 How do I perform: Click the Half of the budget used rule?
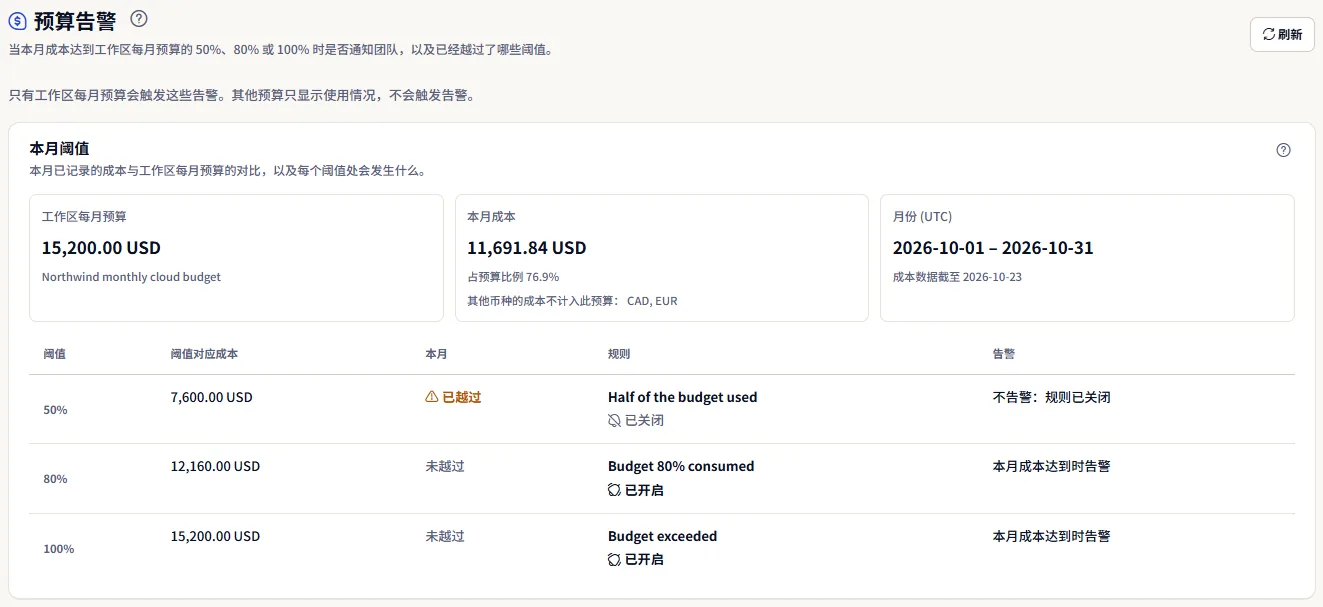(683, 397)
